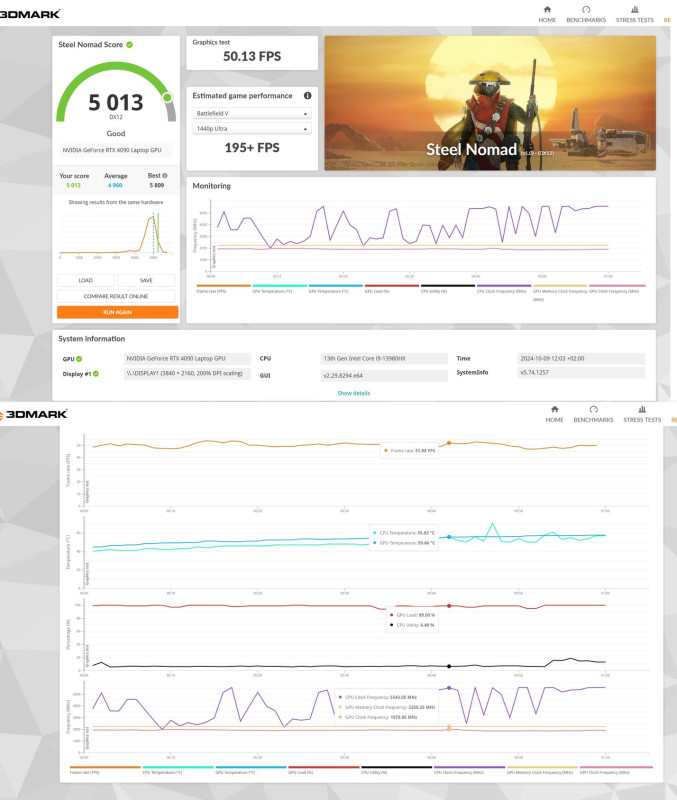This screenshot has height=800, width=677.
Task: Open Stress Tests in the detailed monitoring window
Action: [x=642, y=414]
